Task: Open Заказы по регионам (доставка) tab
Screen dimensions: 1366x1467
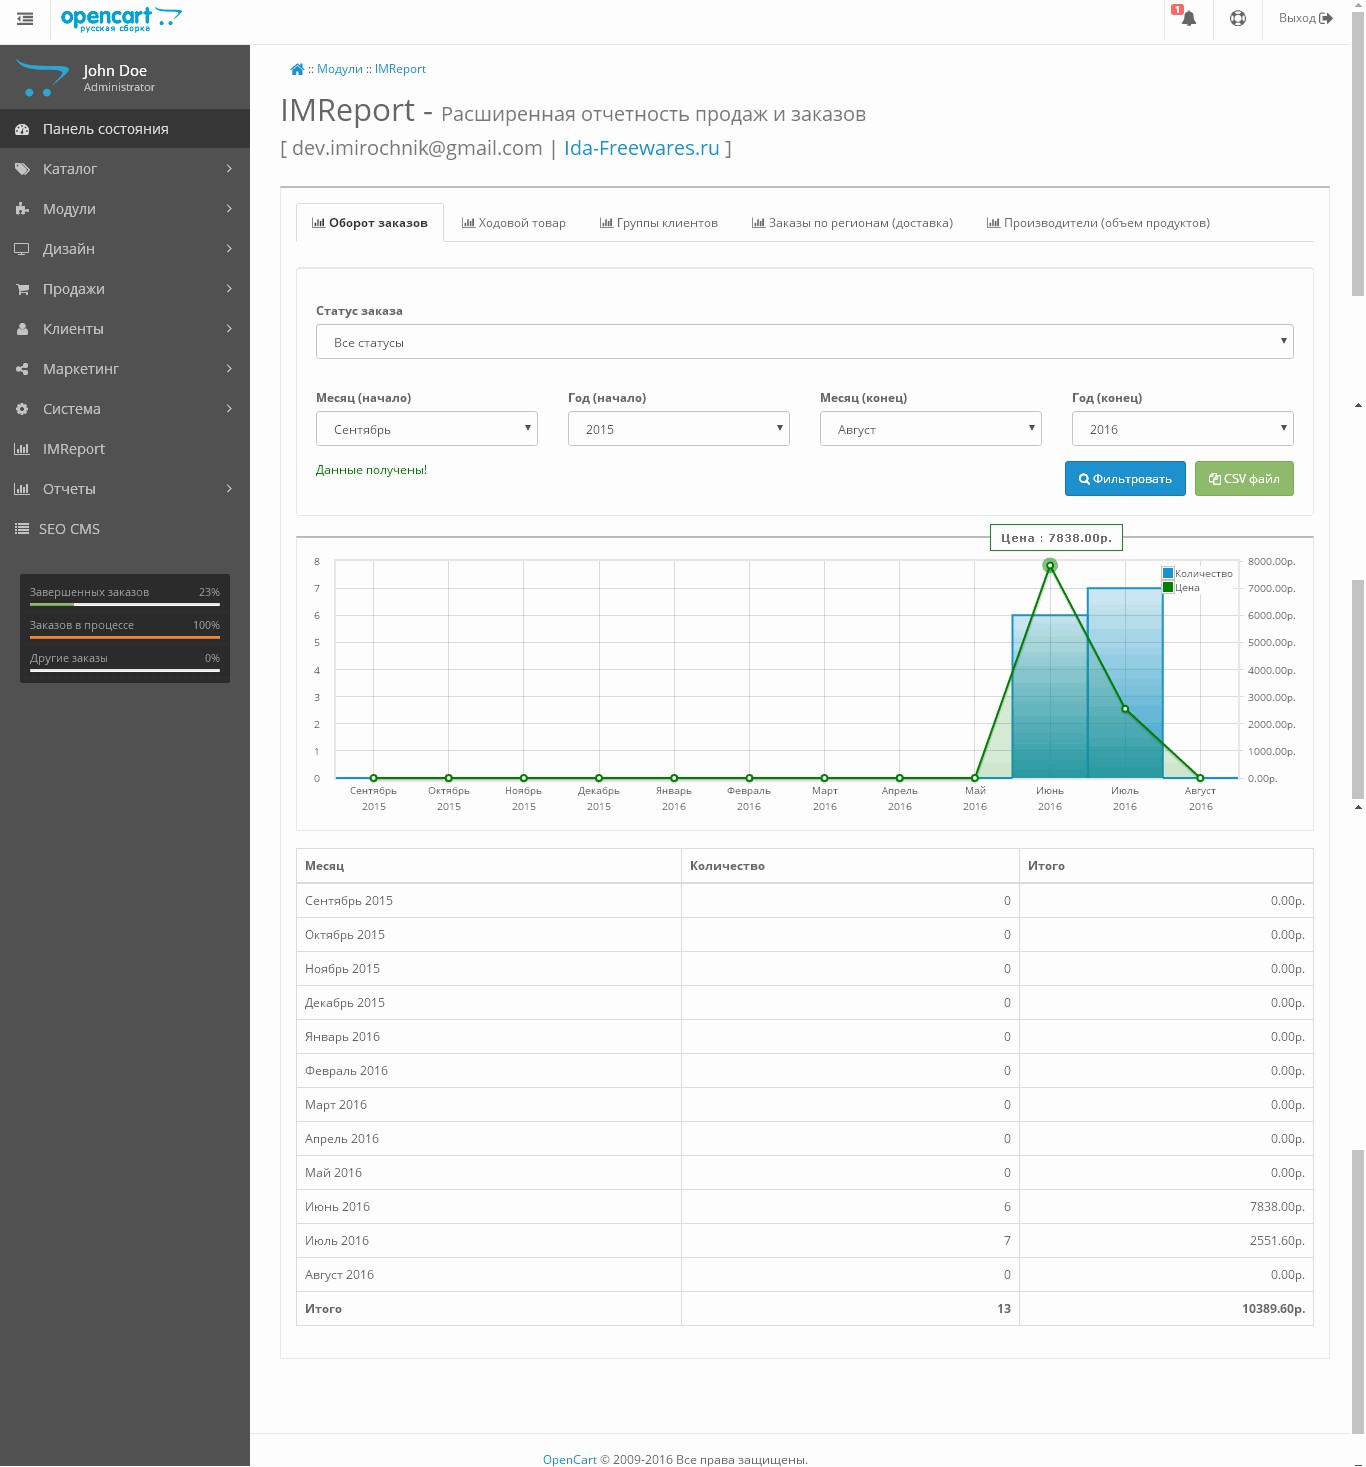Action: 852,223
